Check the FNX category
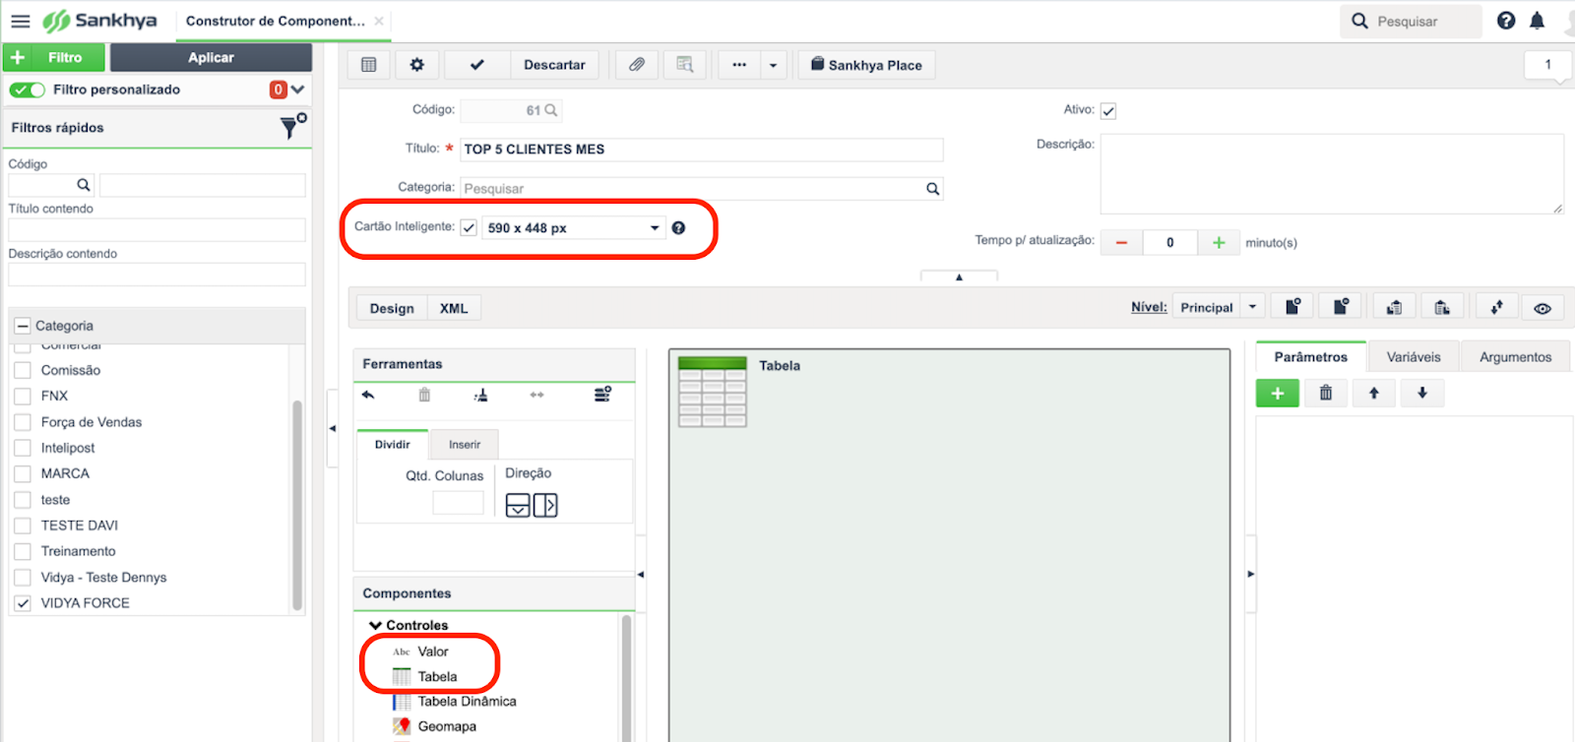The height and width of the screenshot is (742, 1575). tap(22, 396)
